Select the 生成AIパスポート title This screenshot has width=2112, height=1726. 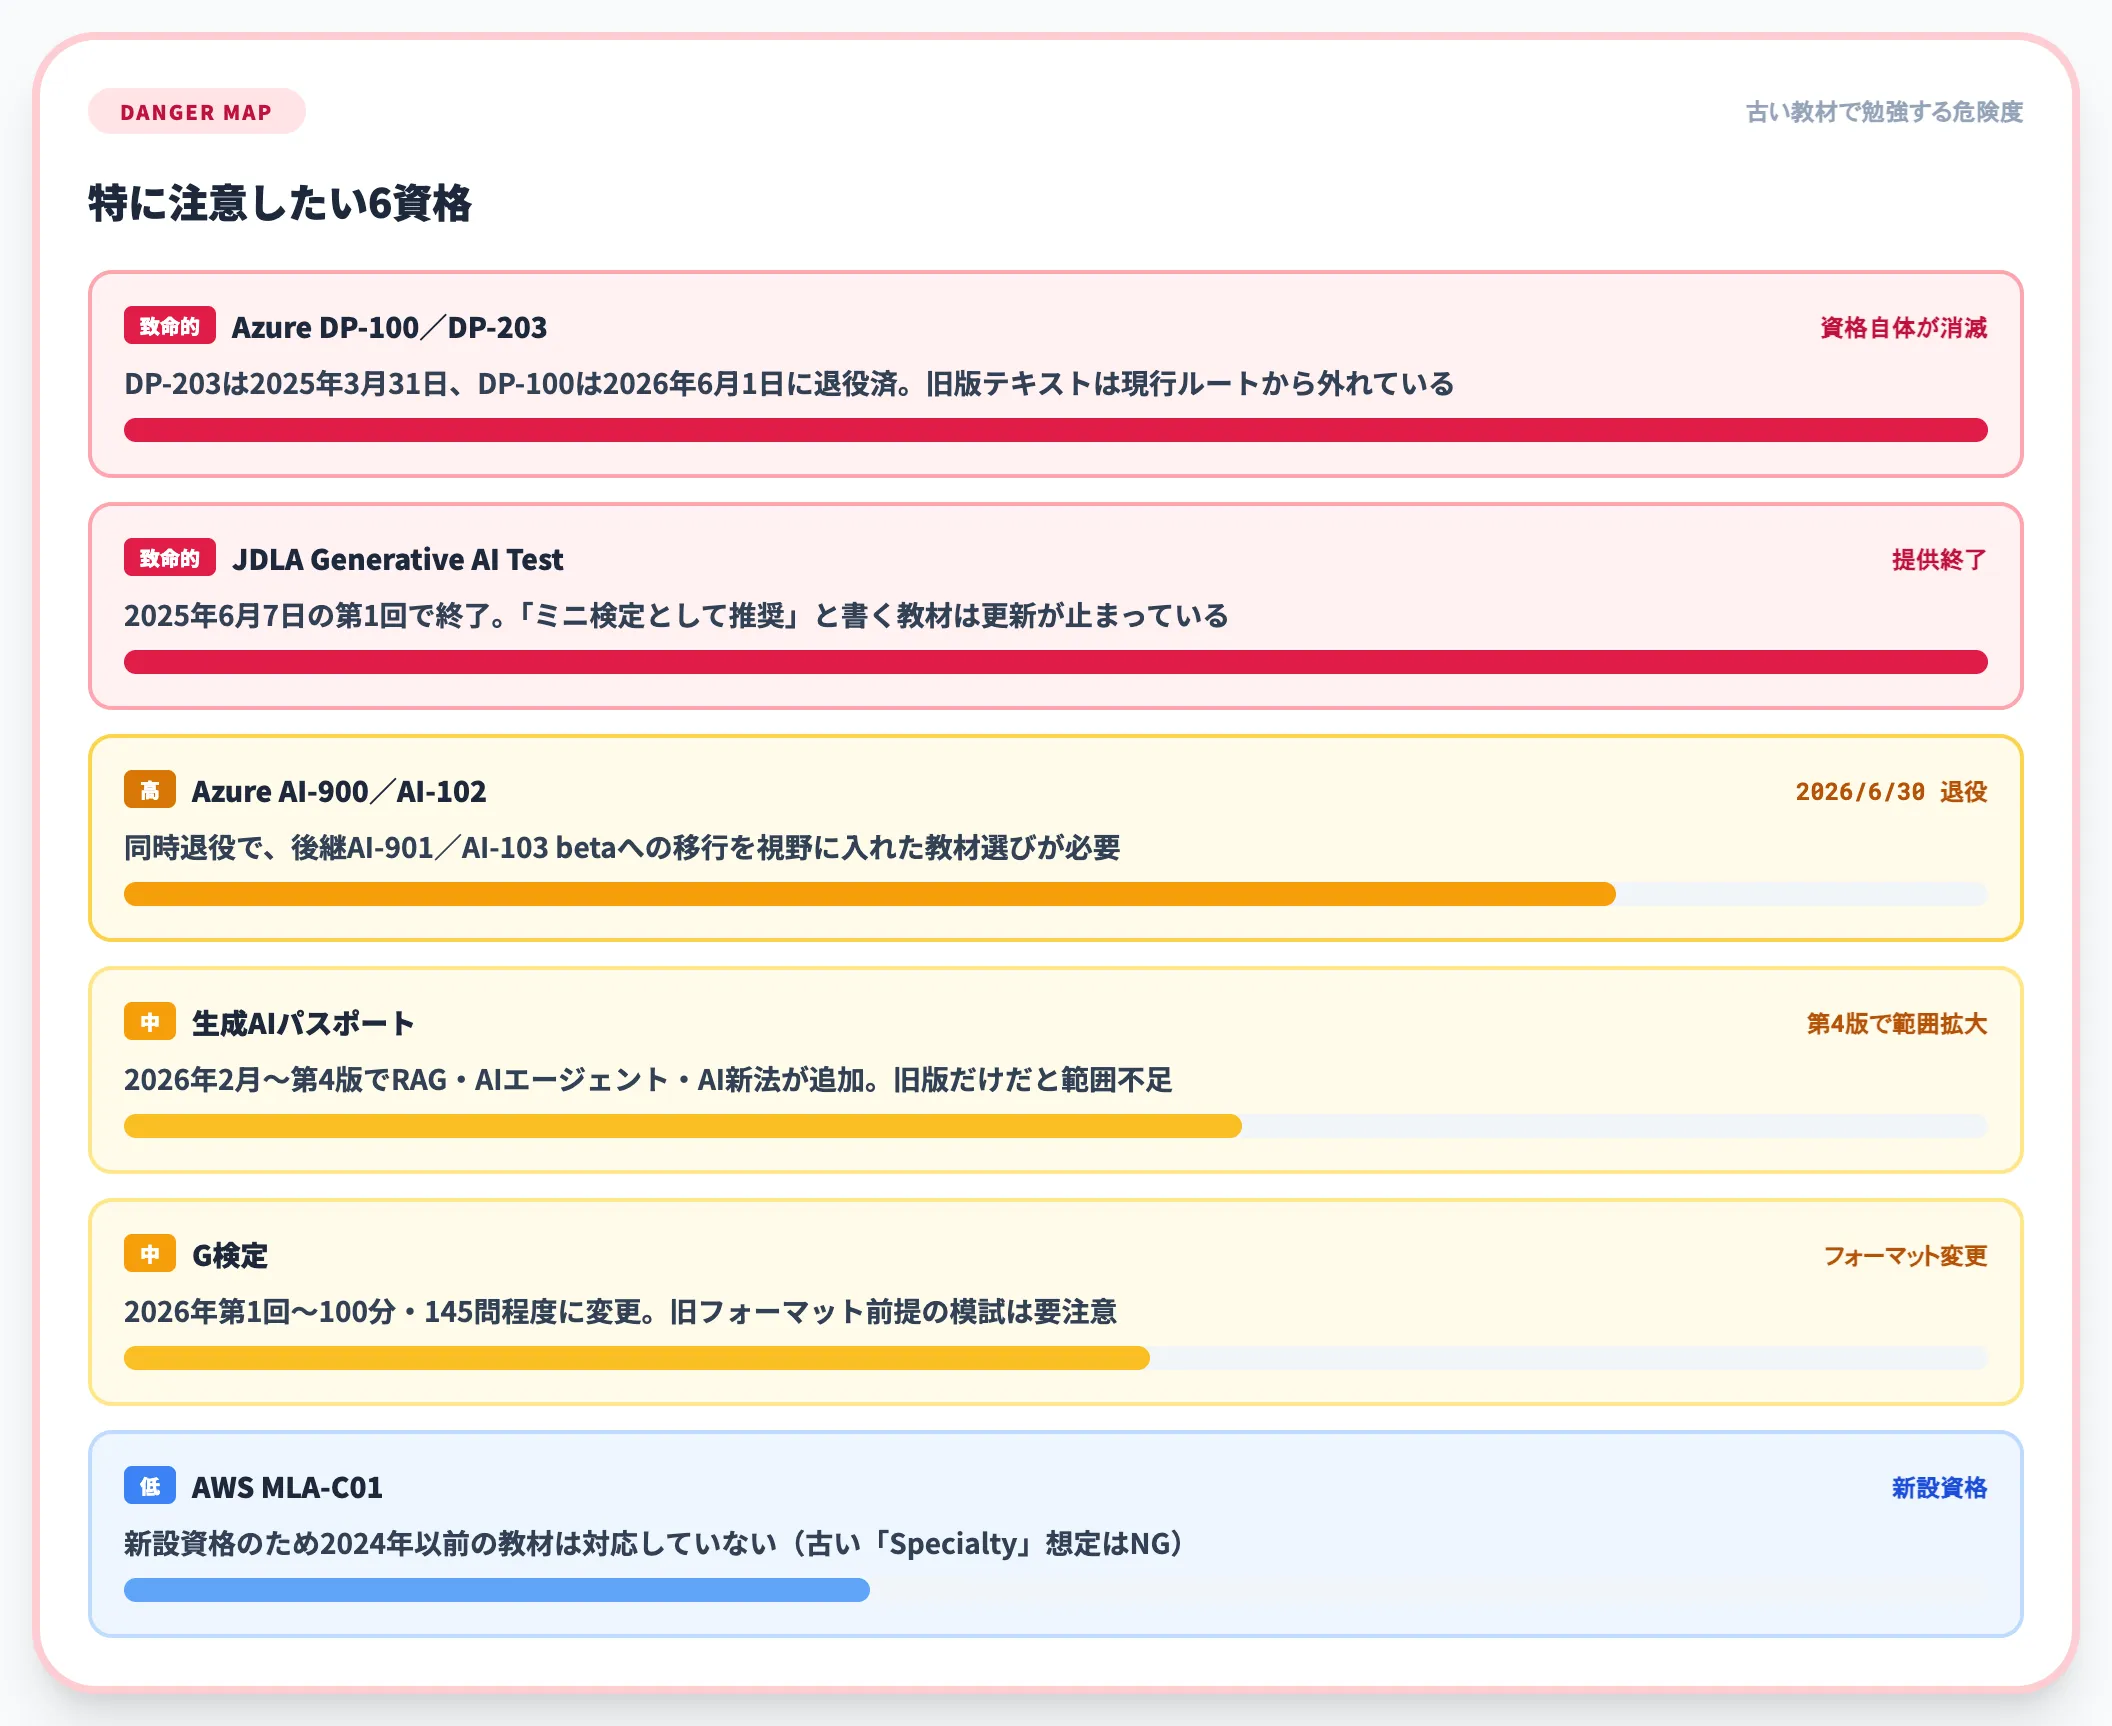click(x=303, y=1023)
